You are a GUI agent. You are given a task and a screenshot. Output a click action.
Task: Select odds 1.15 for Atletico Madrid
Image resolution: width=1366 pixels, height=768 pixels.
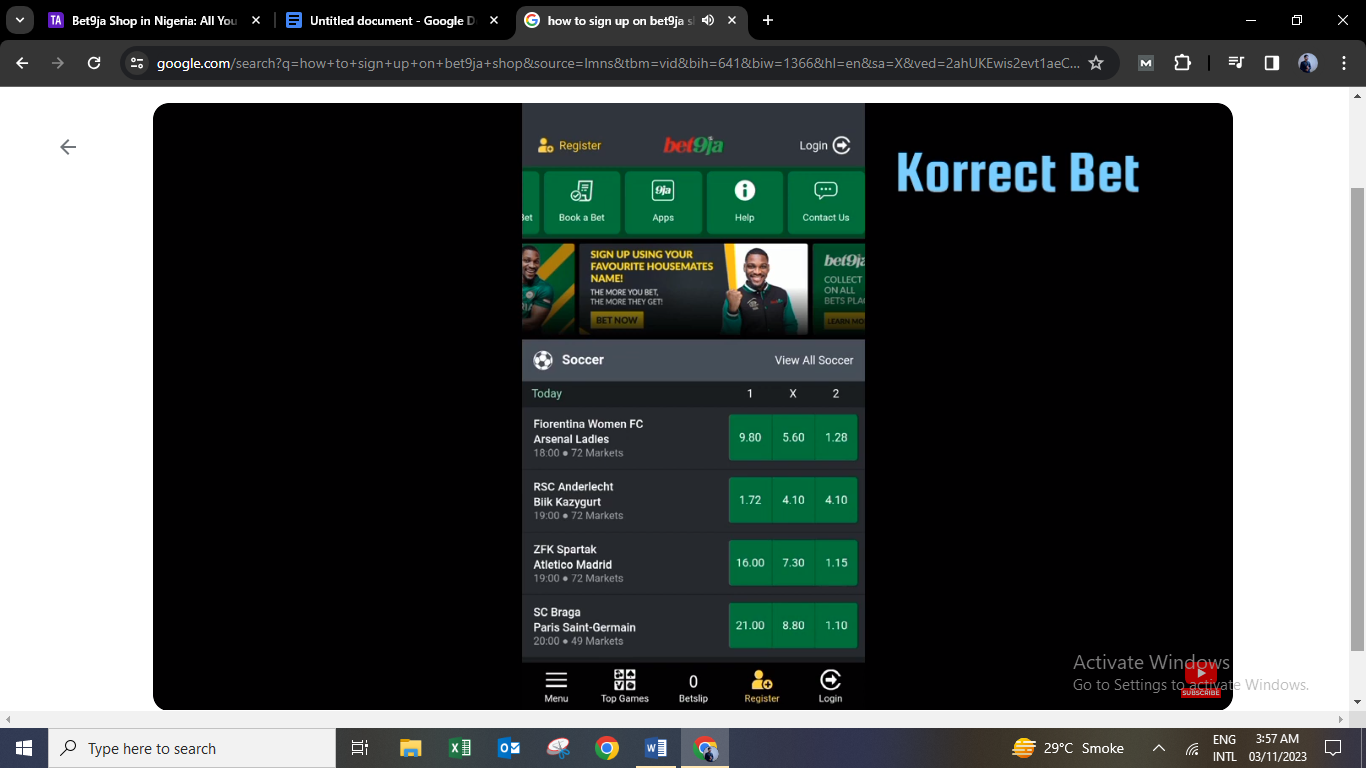pos(836,563)
